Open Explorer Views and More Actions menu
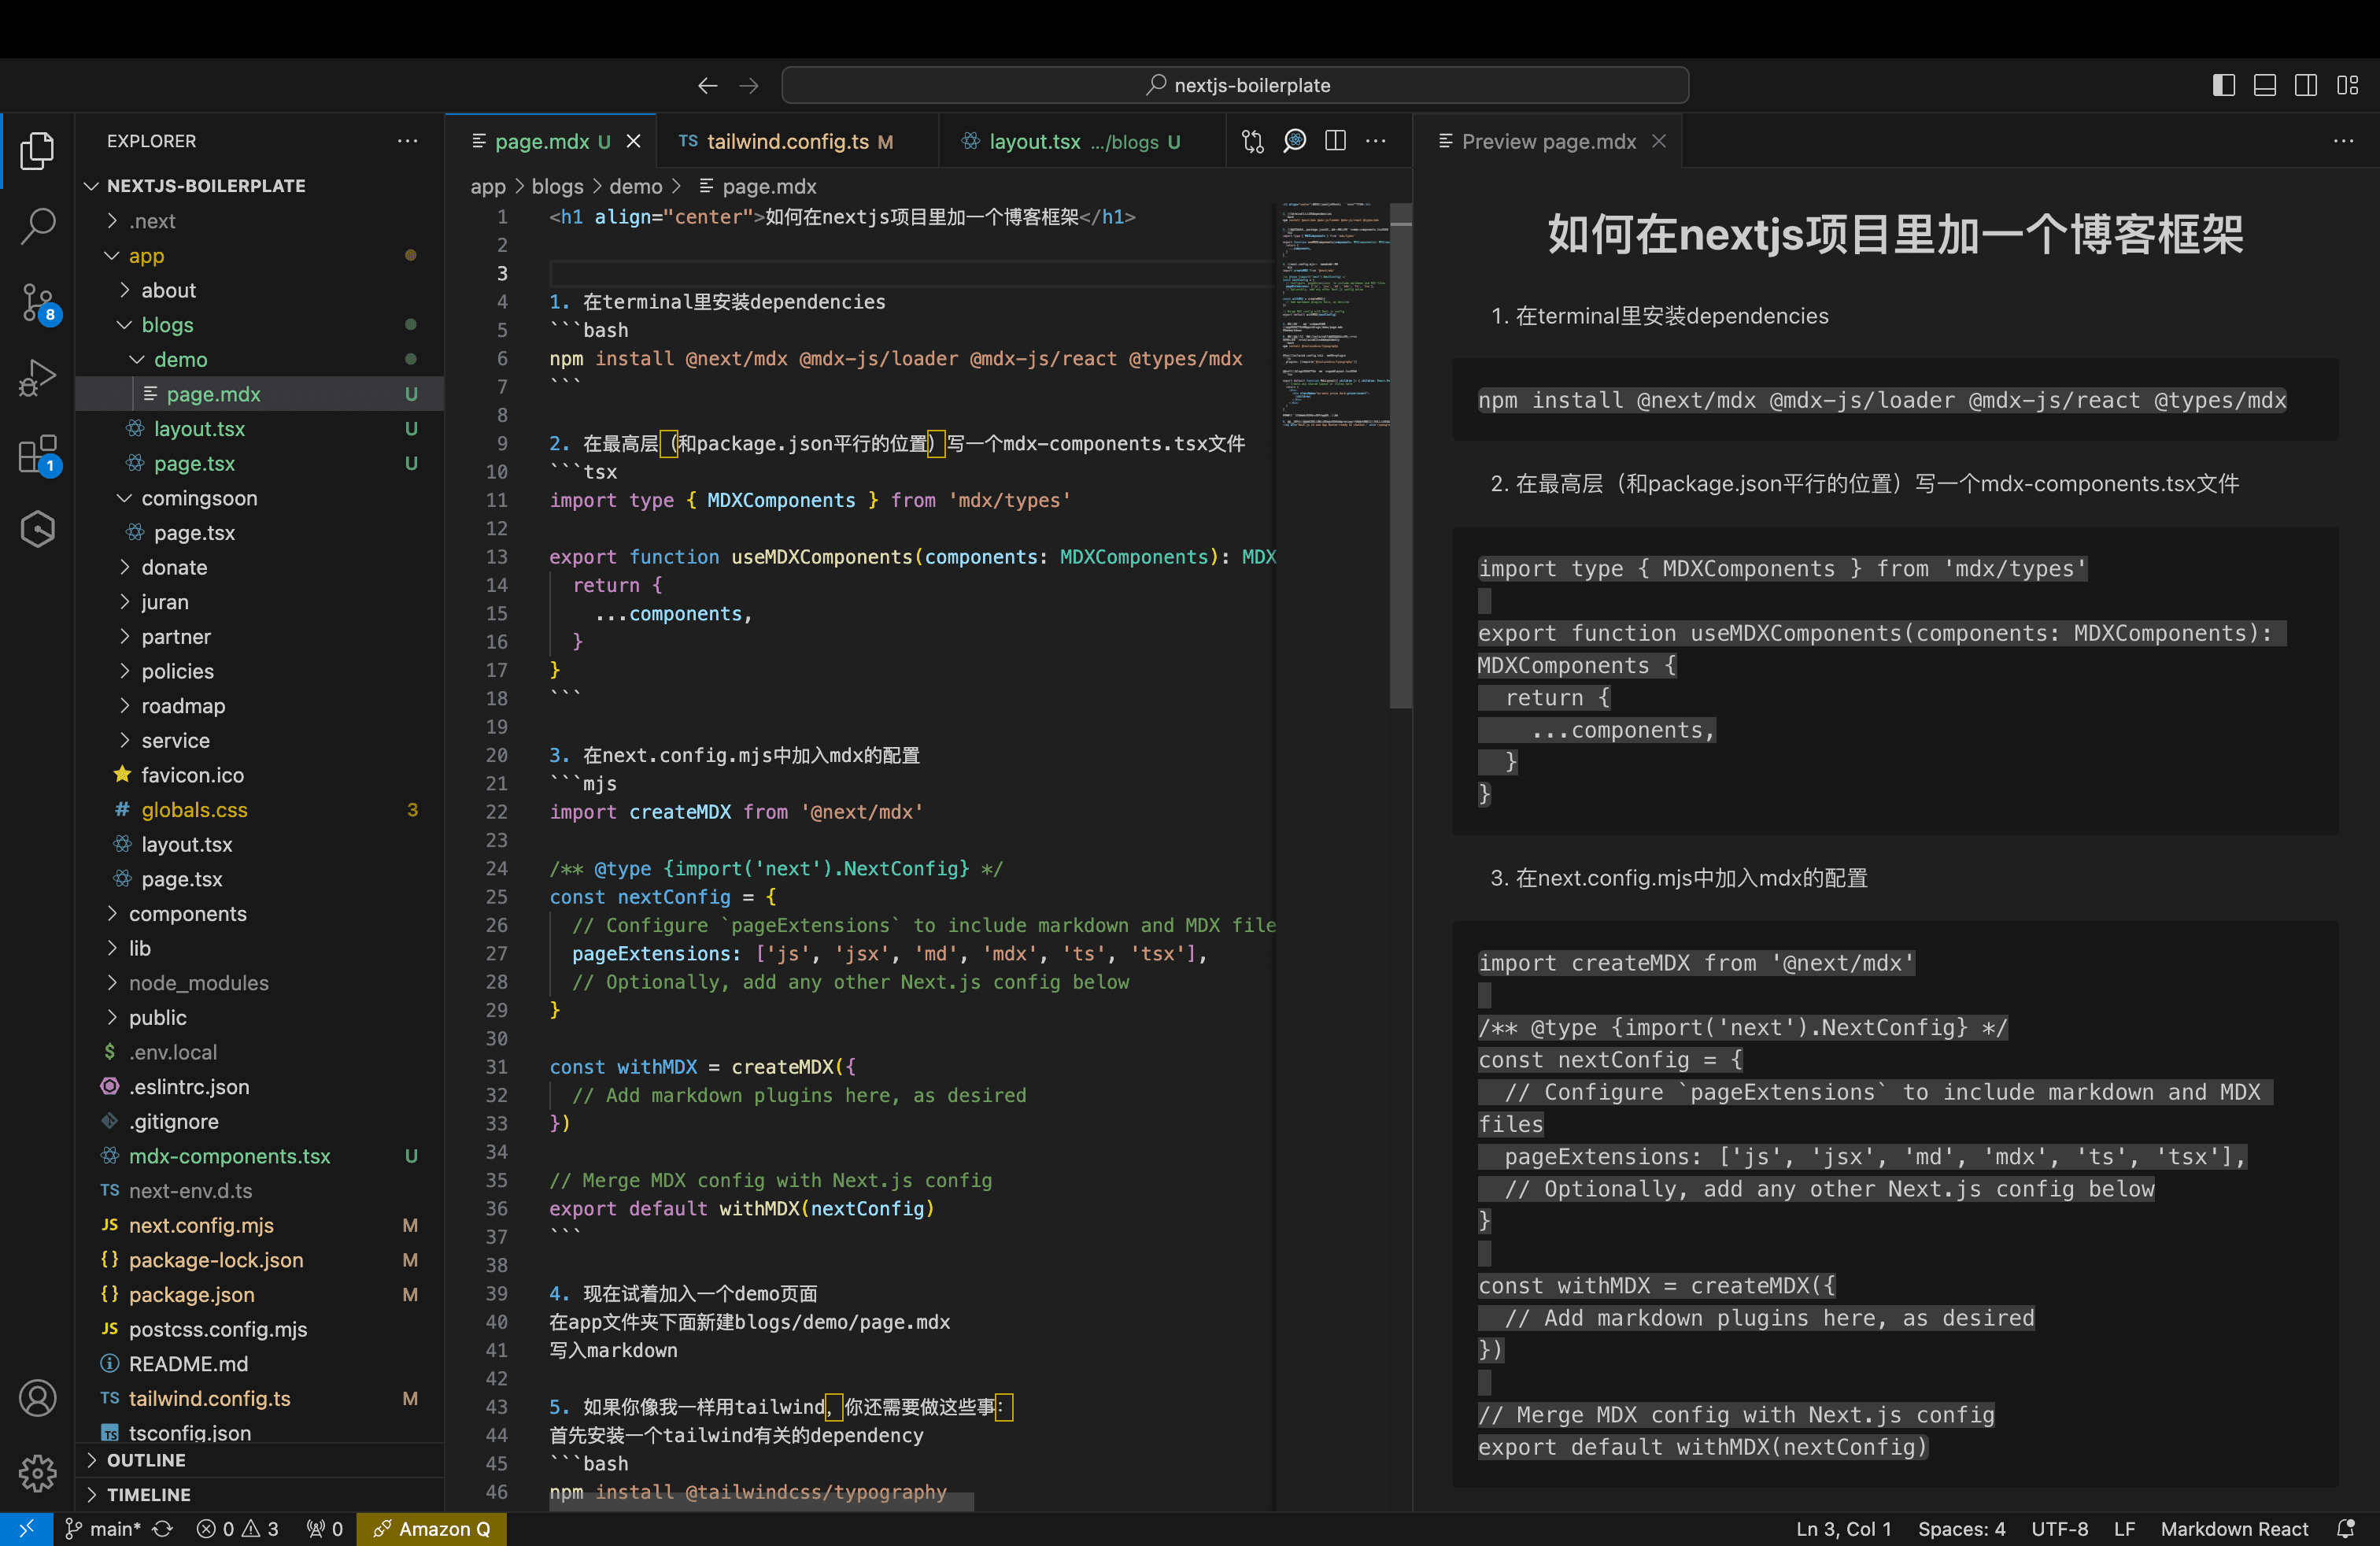Viewport: 2380px width, 1546px height. (x=407, y=141)
